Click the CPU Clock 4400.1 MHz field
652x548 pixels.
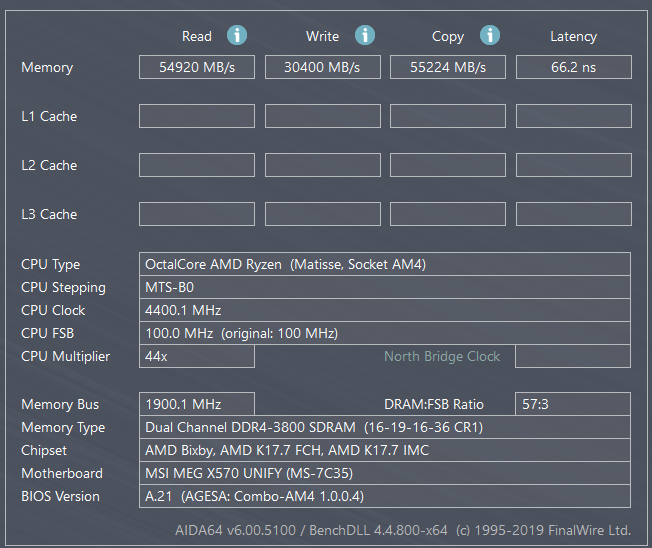[385, 310]
